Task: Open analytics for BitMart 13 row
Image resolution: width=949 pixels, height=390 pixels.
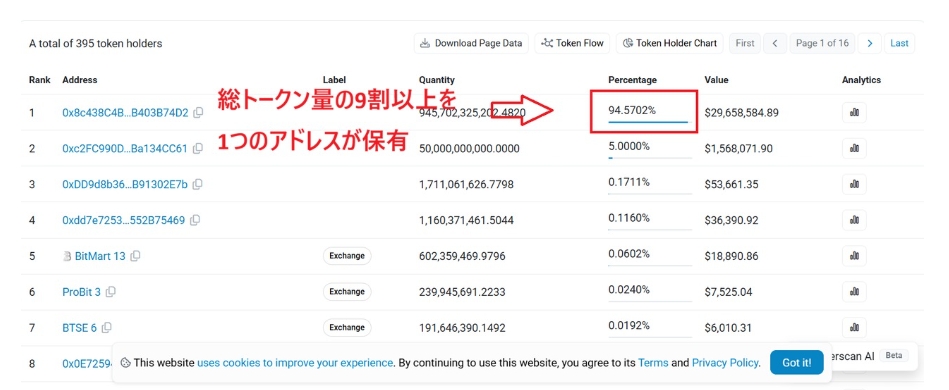Action: [x=854, y=256]
